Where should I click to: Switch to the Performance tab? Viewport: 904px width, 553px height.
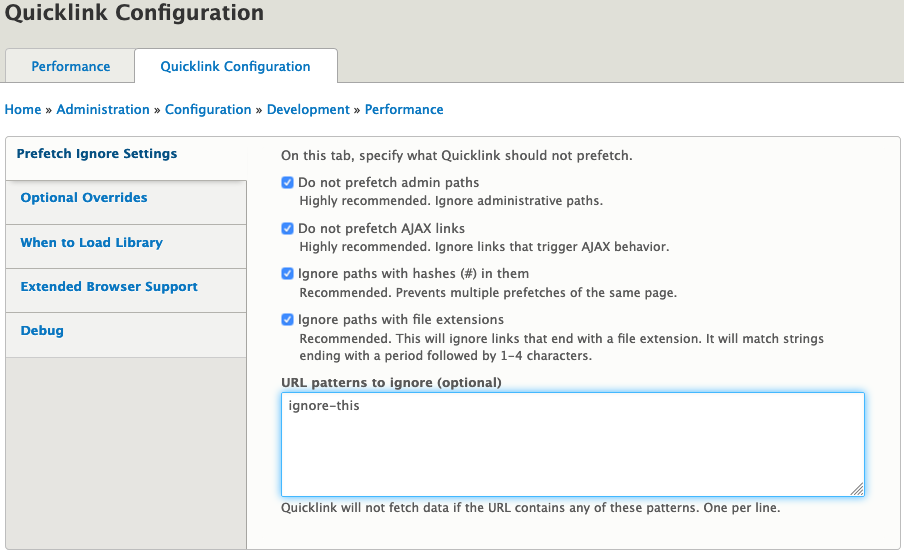(x=70, y=67)
